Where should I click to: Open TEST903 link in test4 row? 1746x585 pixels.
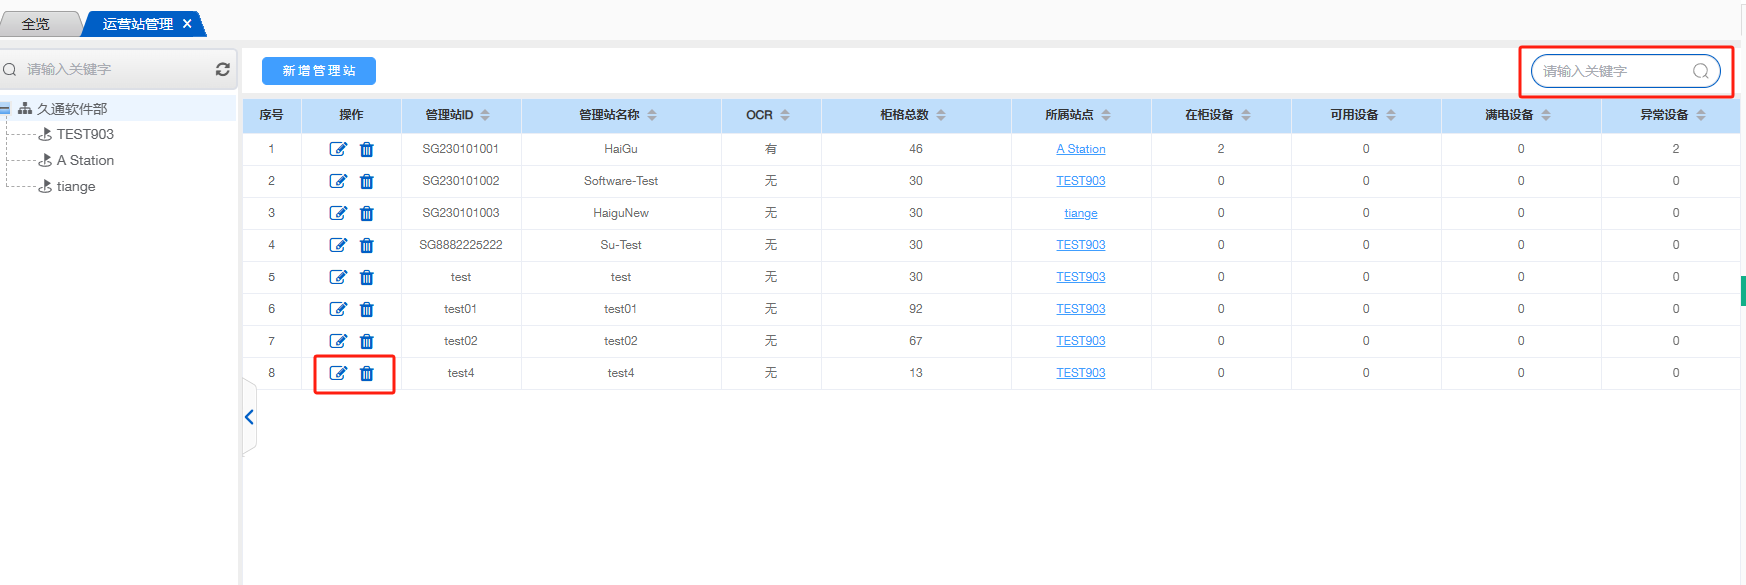coord(1081,373)
